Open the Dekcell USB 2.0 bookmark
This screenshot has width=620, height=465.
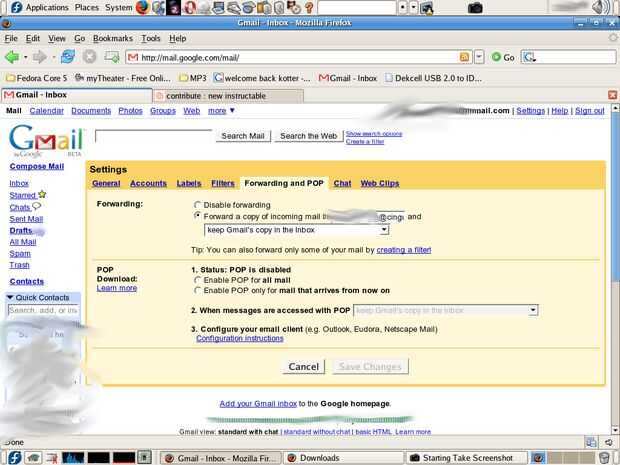[433, 78]
